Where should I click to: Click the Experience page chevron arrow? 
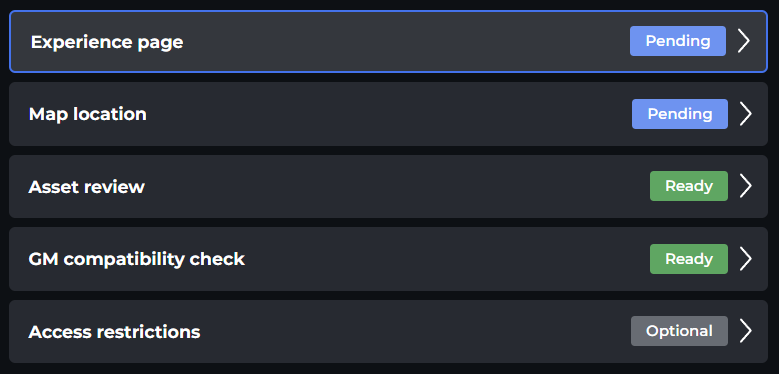743,41
